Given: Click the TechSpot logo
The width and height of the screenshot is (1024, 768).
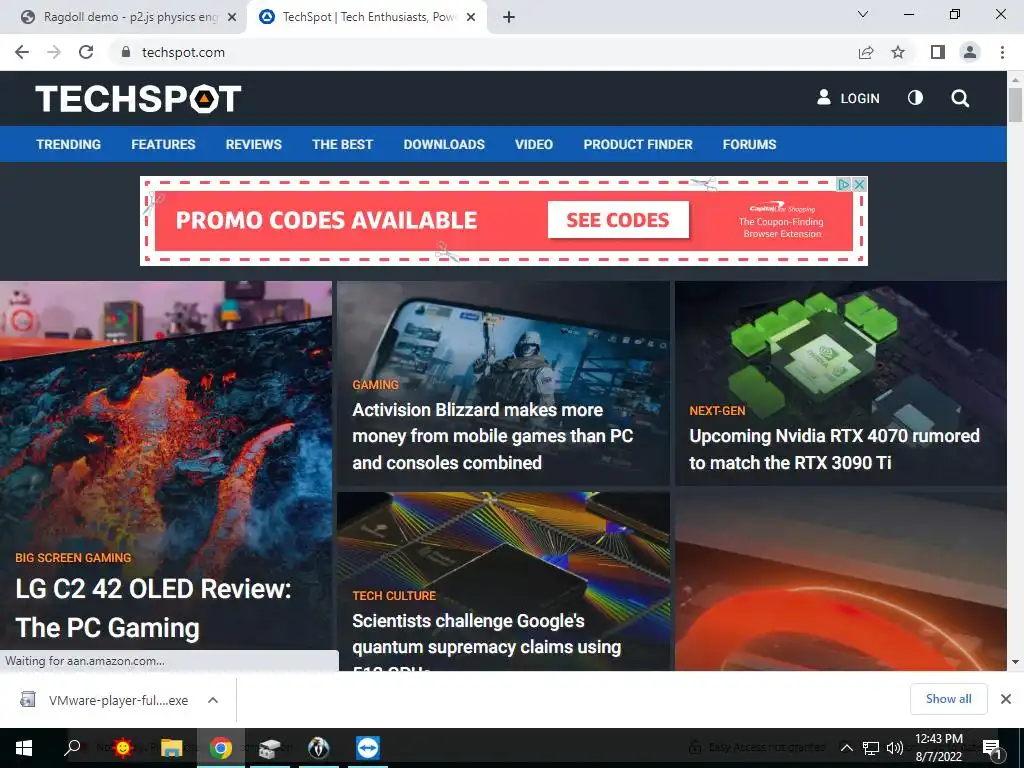Looking at the screenshot, I should point(138,99).
